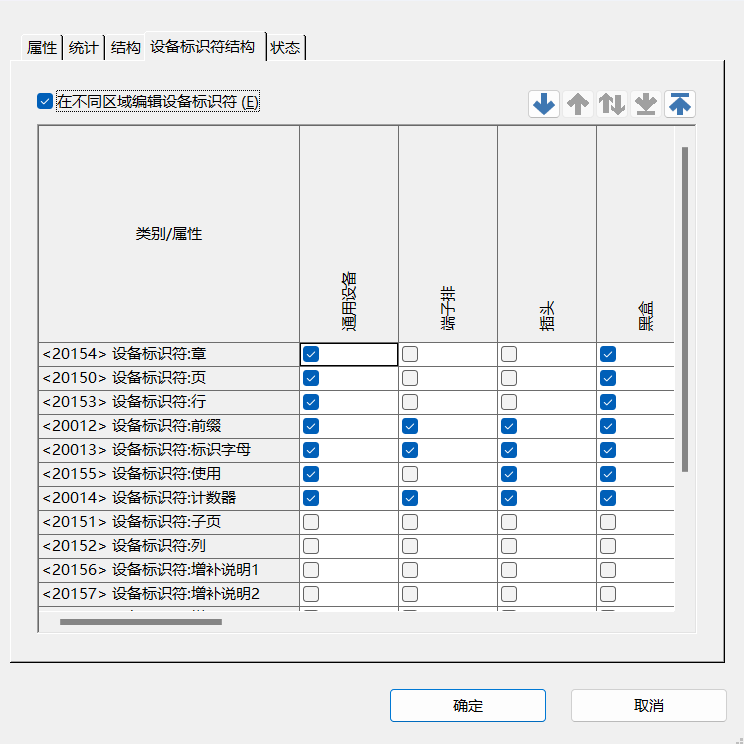Click the swap up-down arrows icon
Viewport: 744px width, 744px height.
612,104
